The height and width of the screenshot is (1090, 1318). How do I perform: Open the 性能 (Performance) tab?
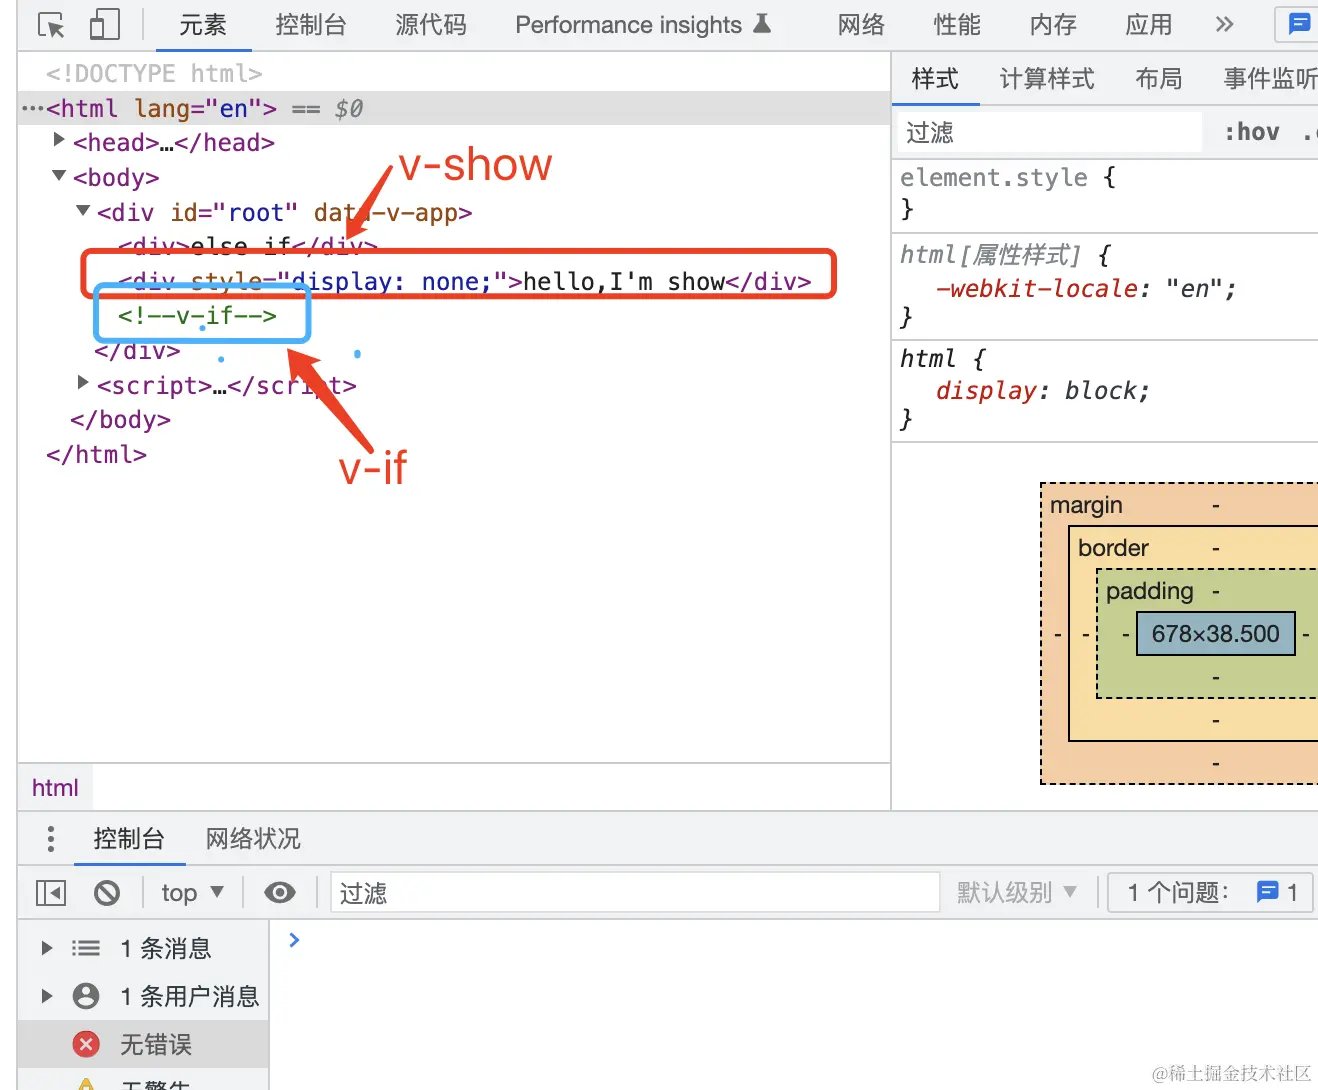pos(957,25)
